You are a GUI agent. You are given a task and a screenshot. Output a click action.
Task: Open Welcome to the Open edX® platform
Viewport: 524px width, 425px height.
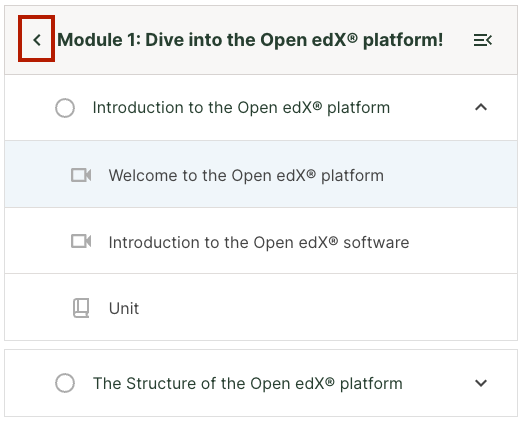[246, 175]
